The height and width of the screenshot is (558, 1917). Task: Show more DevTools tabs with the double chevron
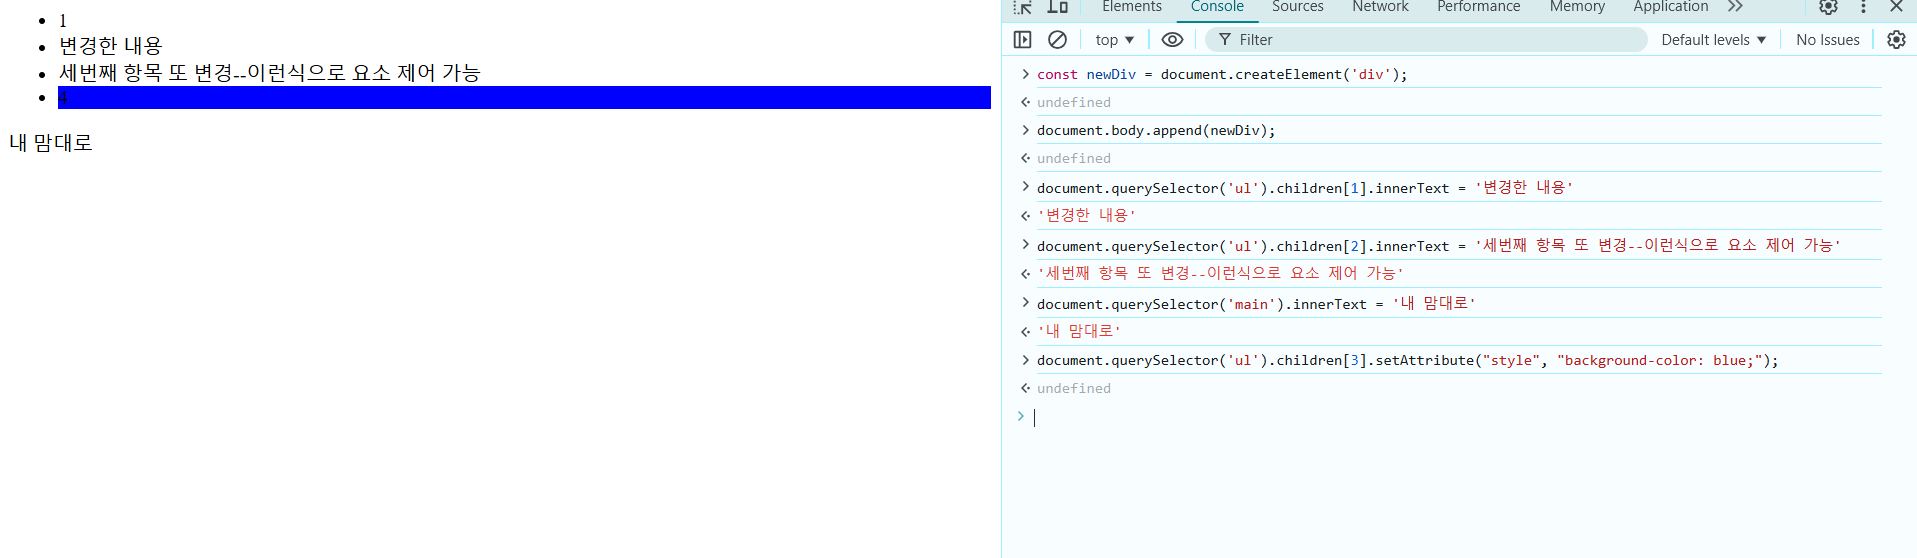(x=1735, y=7)
